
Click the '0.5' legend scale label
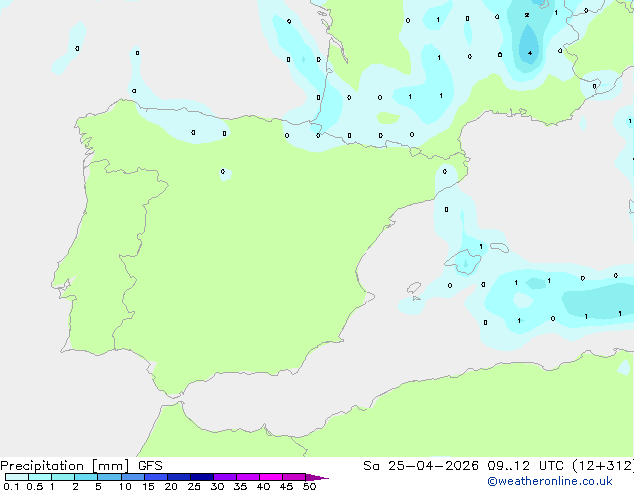tap(35, 486)
